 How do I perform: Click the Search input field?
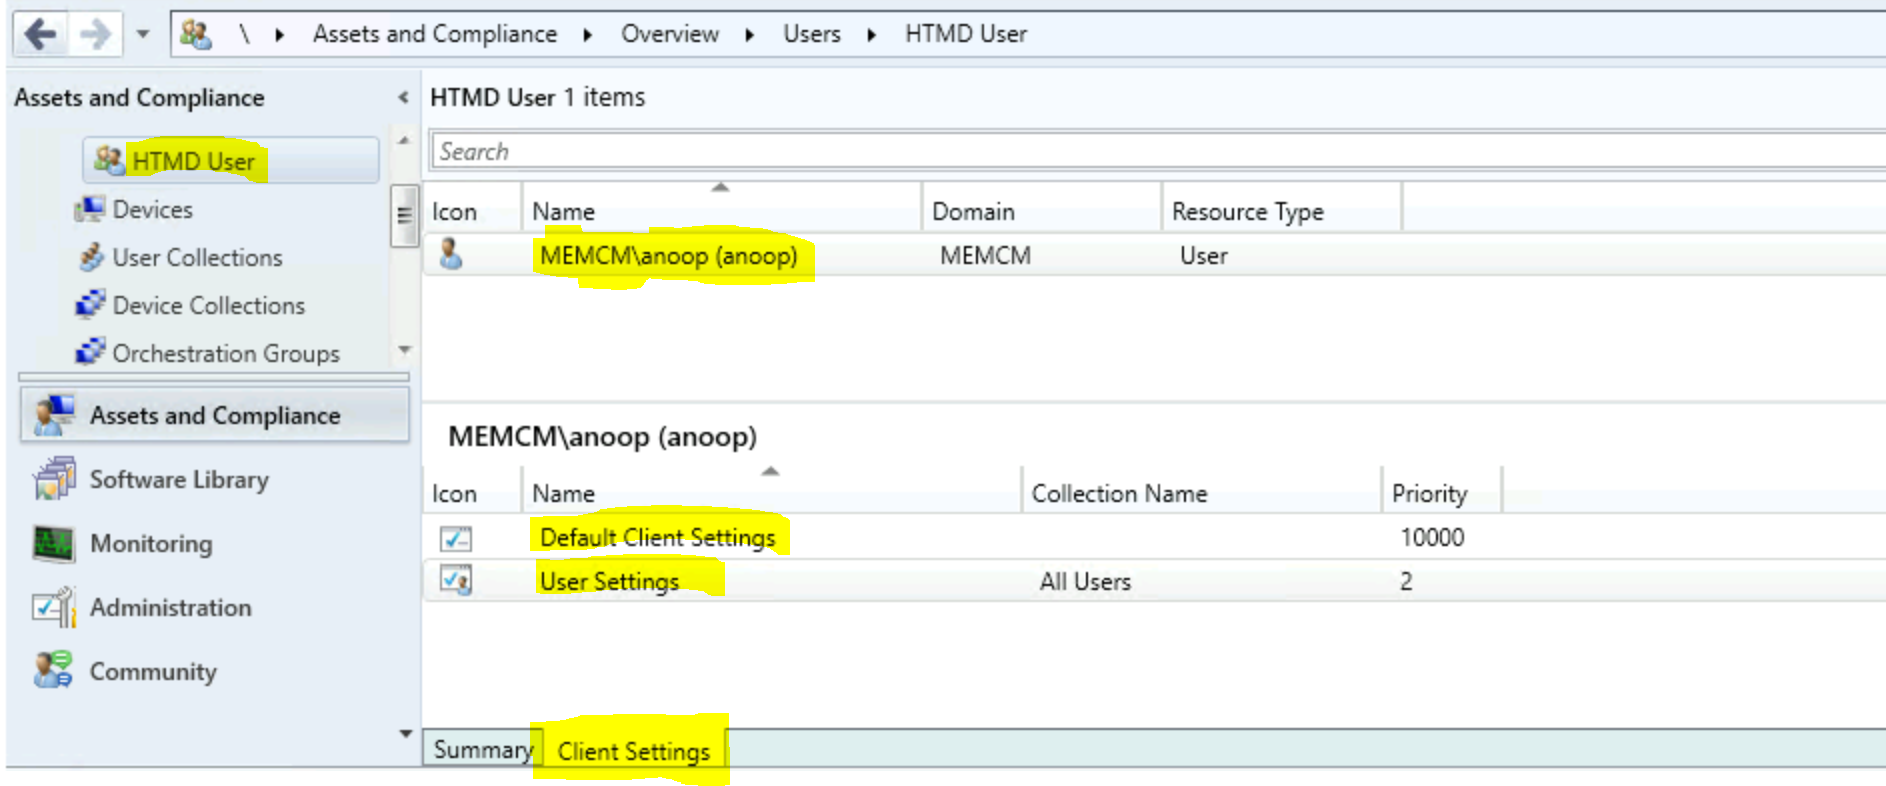1150,152
